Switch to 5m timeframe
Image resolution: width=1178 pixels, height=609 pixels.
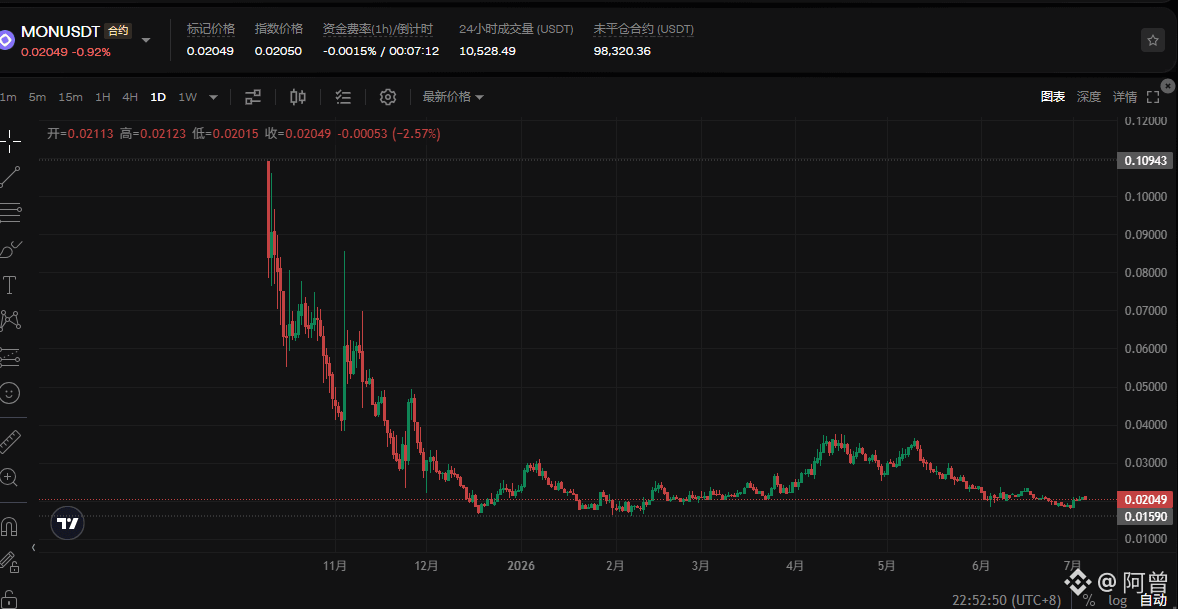click(37, 97)
